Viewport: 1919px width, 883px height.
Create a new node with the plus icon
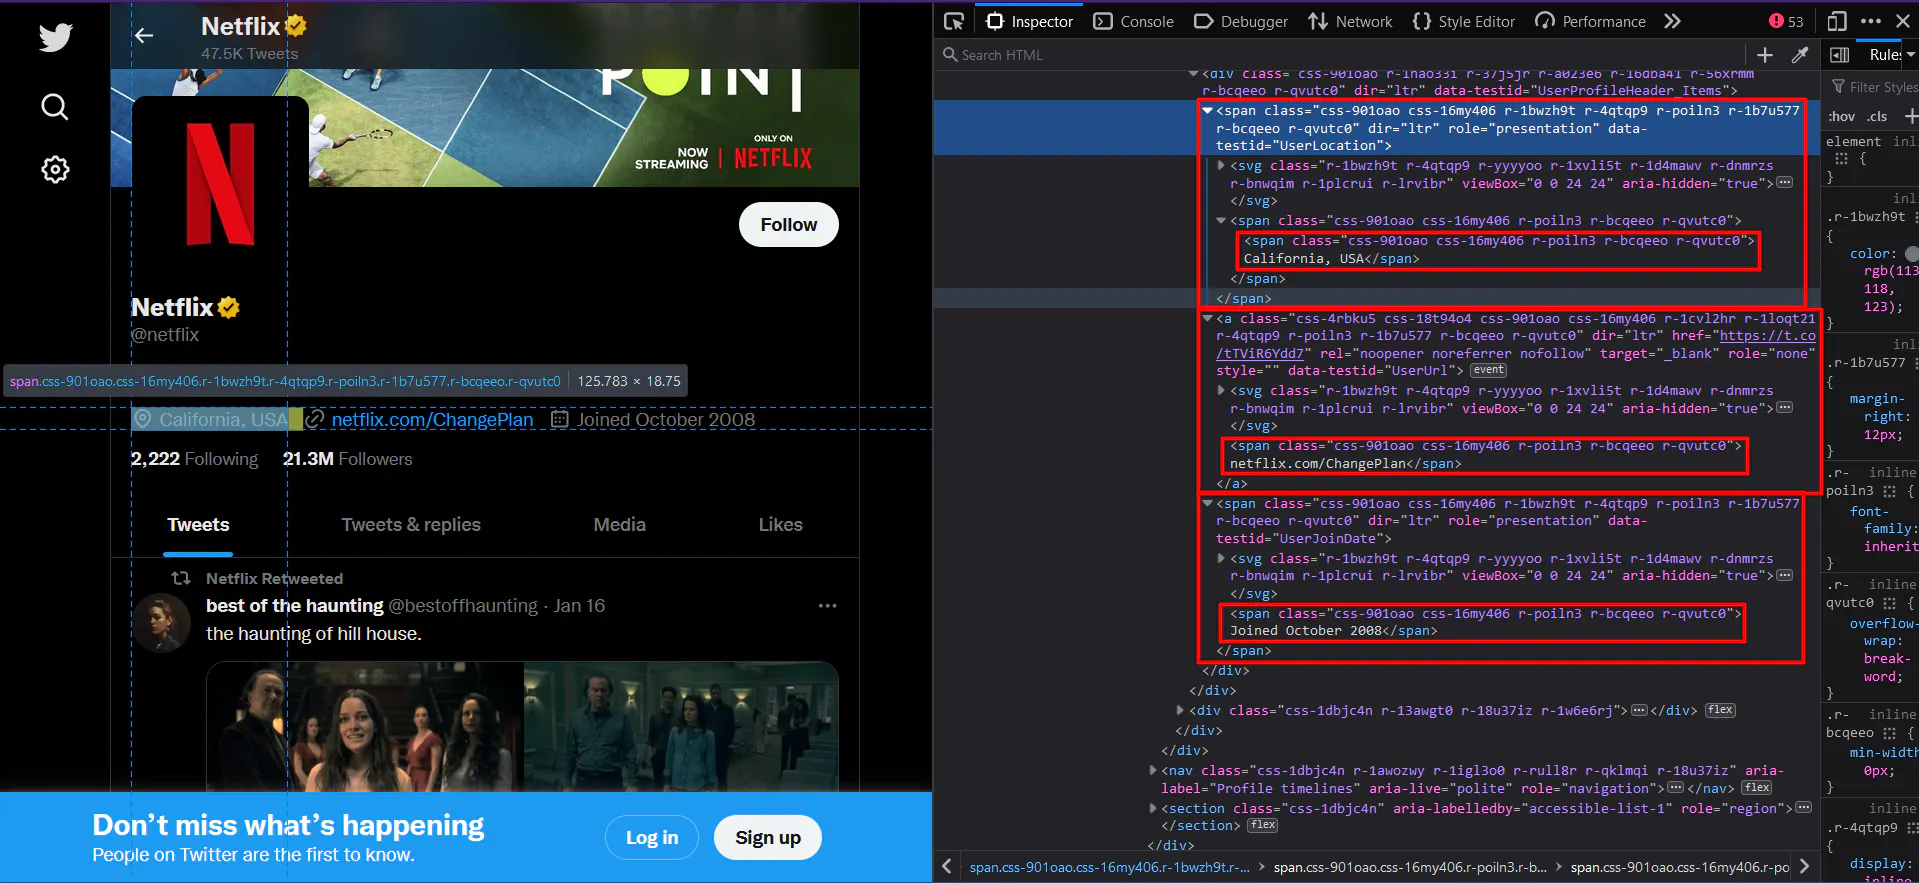click(1765, 55)
